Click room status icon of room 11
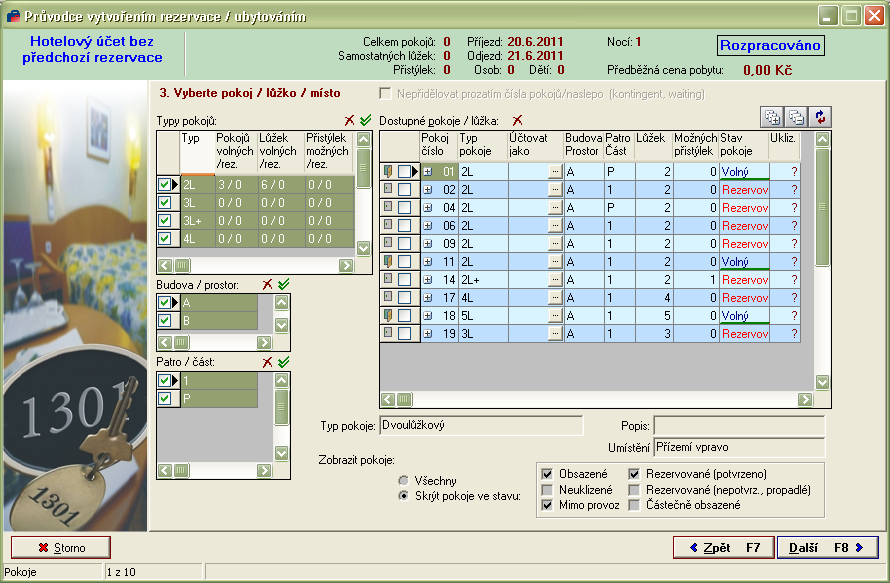The width and height of the screenshot is (890, 583). point(388,261)
